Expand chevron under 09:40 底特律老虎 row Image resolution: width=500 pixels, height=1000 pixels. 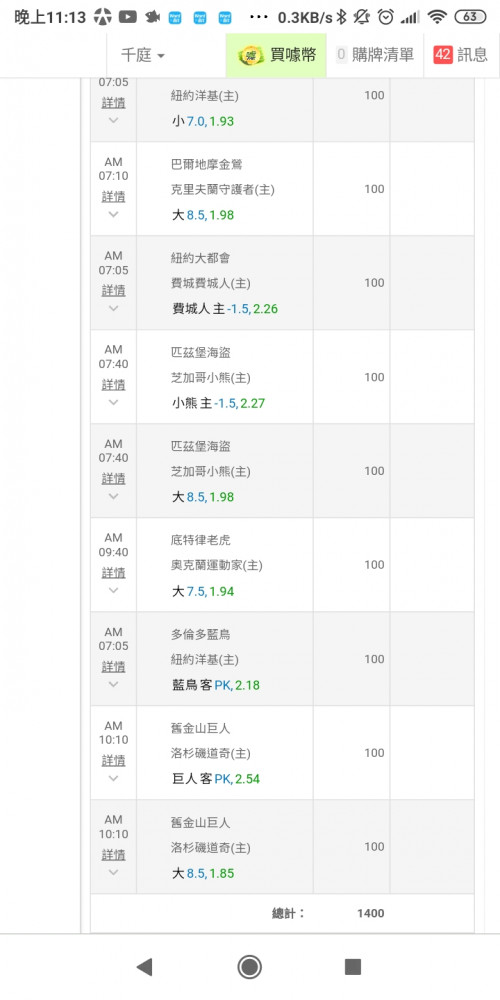[x=113, y=591]
